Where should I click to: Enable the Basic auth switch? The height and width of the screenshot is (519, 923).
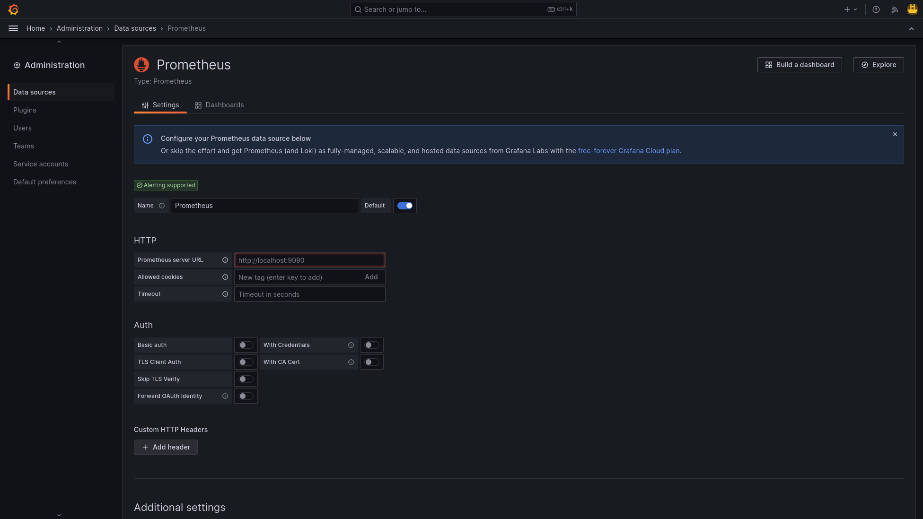coord(245,345)
